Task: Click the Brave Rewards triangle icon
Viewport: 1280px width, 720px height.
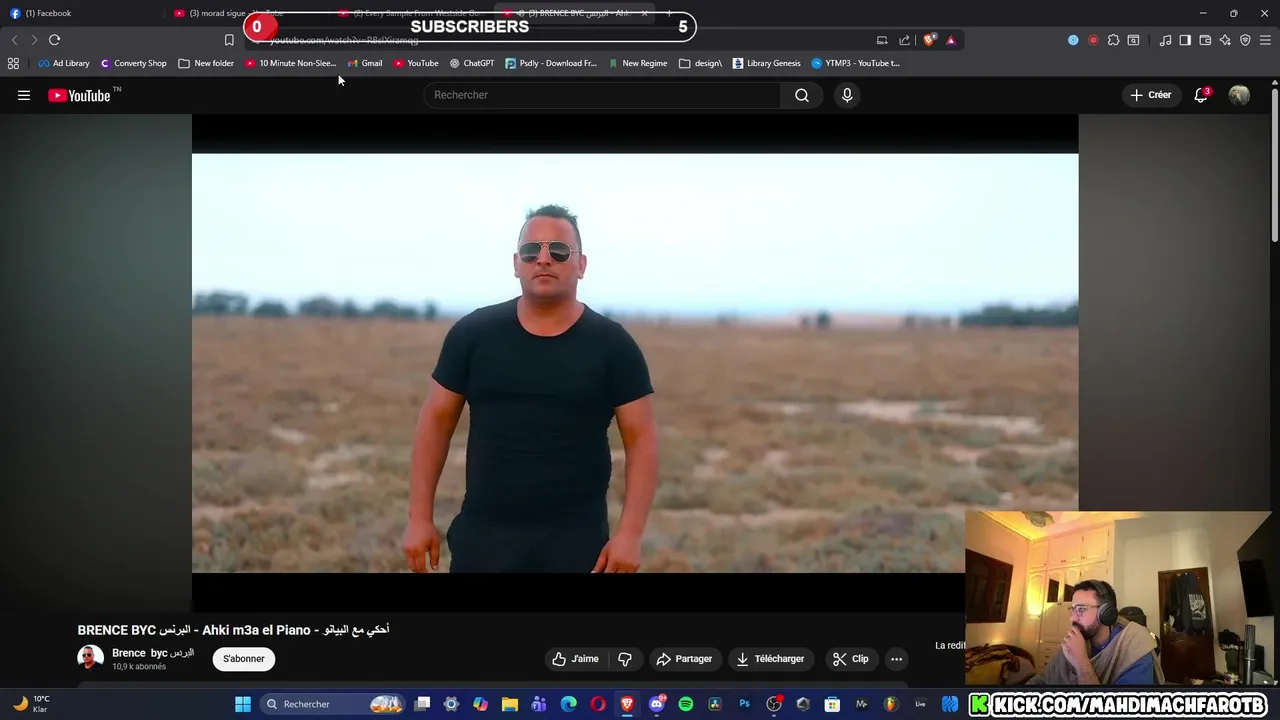Action: tap(951, 40)
